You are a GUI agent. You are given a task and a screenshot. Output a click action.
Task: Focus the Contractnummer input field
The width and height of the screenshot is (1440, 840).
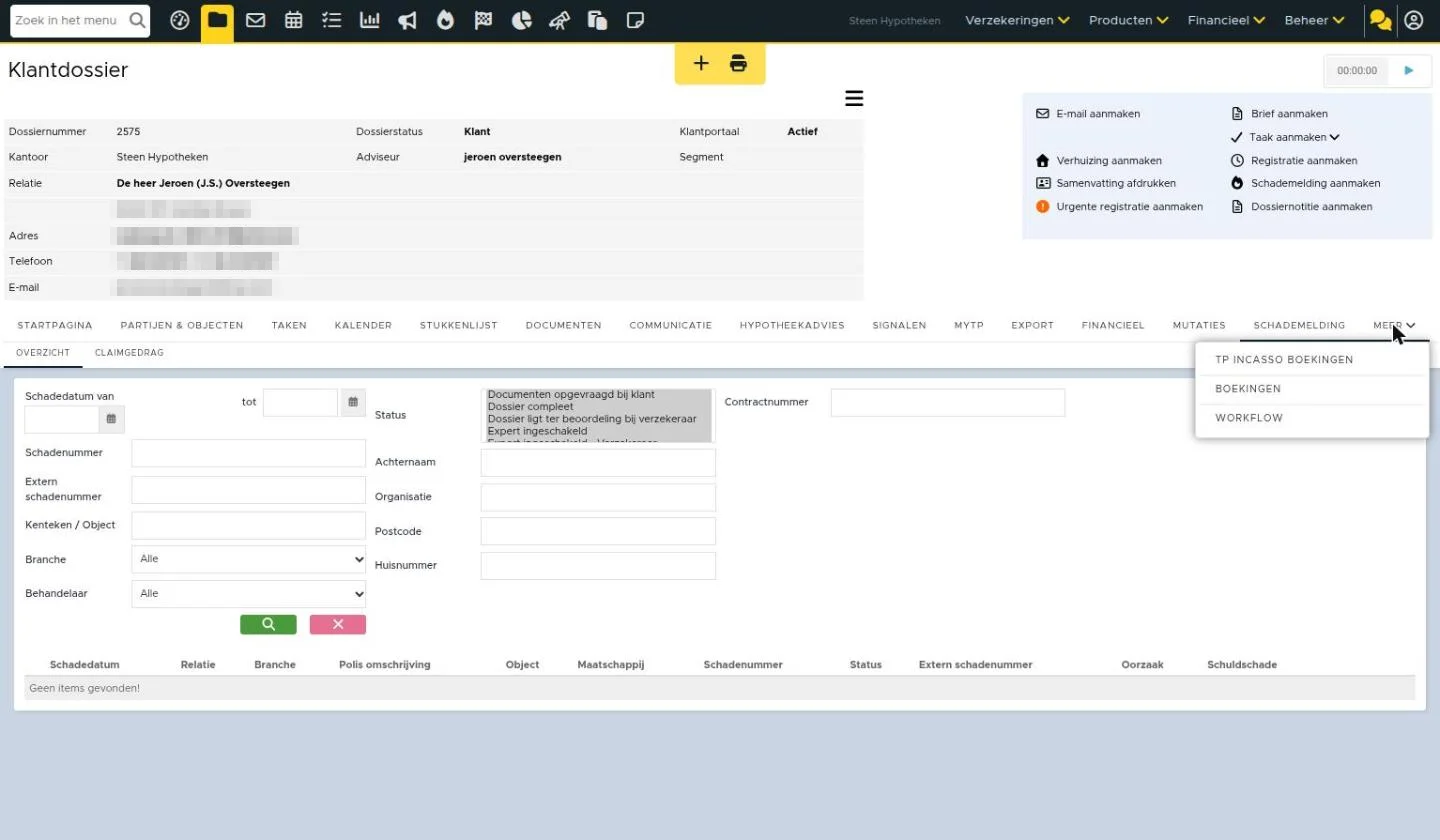[x=948, y=403]
